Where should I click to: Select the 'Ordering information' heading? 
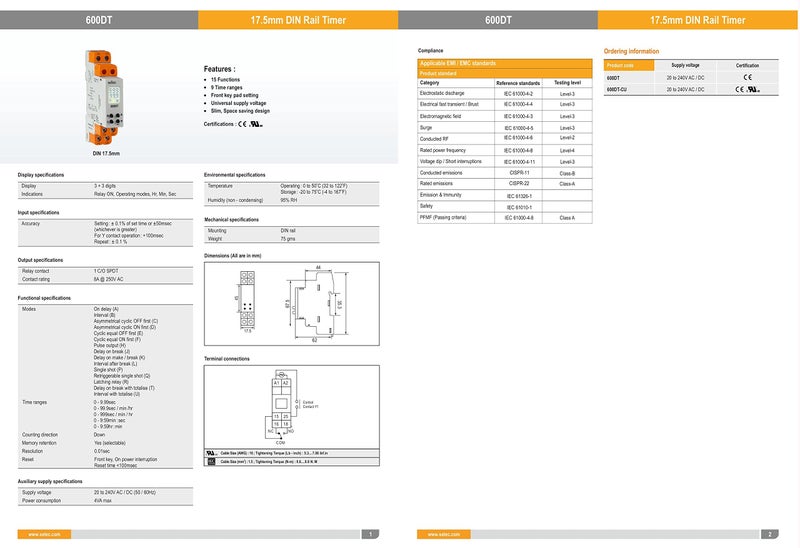(x=631, y=51)
